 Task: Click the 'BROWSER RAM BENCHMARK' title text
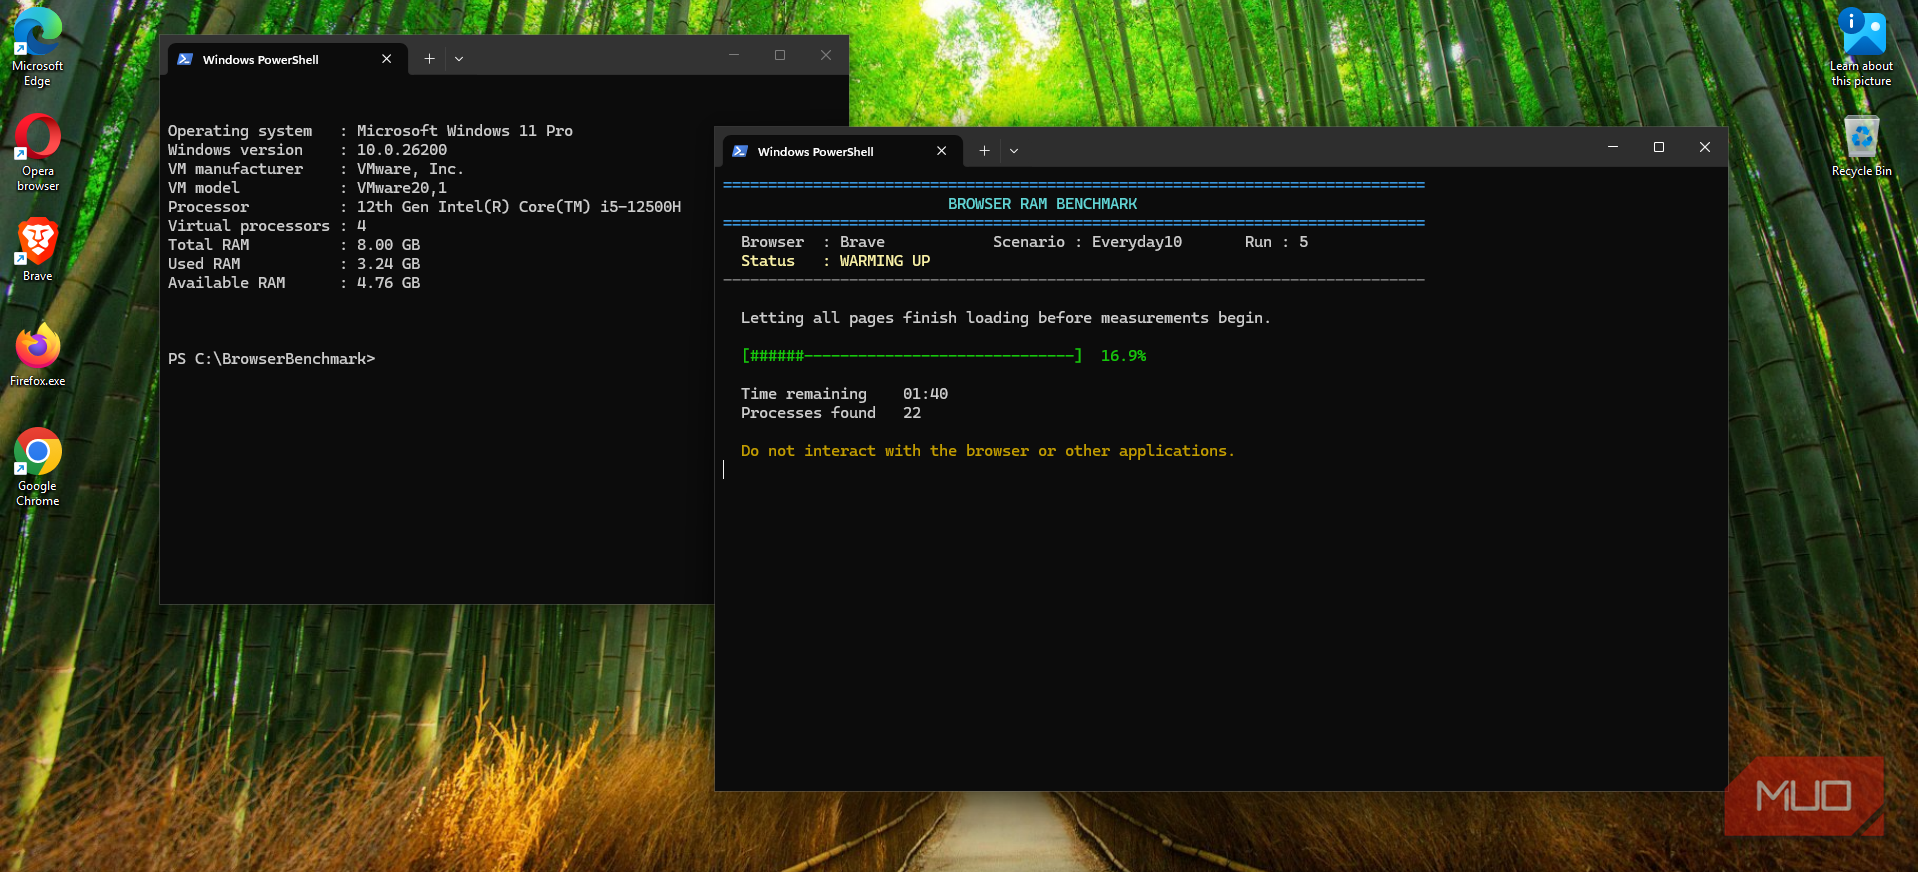coord(1042,204)
